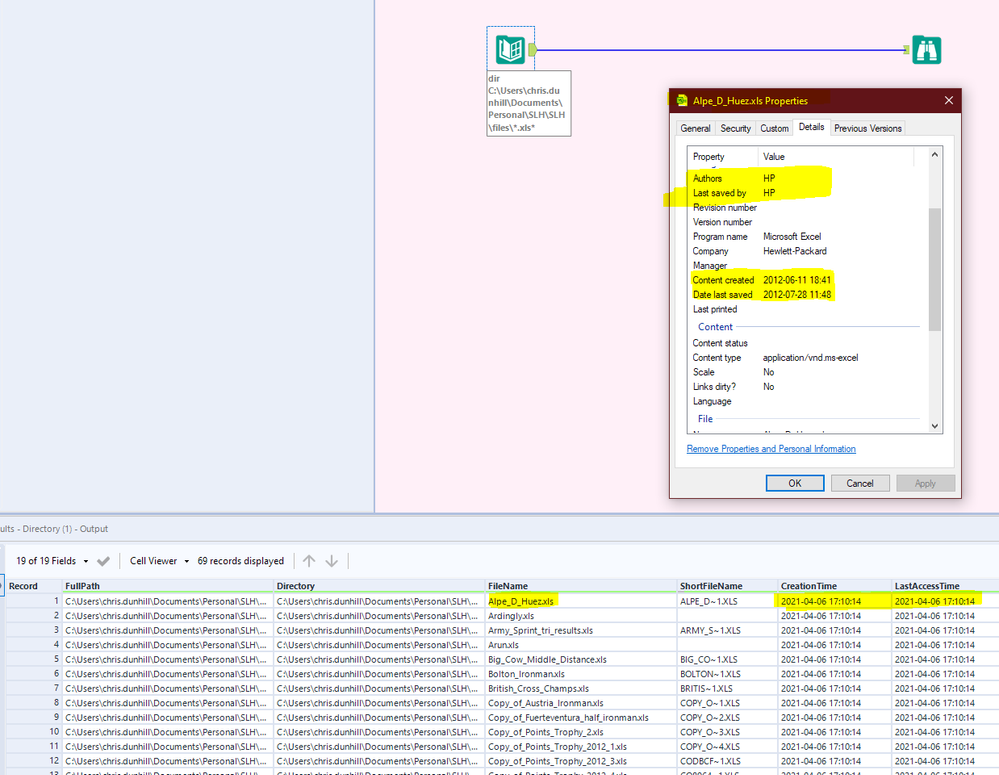The height and width of the screenshot is (775, 999).
Task: Switch to the General tab
Action: point(695,128)
